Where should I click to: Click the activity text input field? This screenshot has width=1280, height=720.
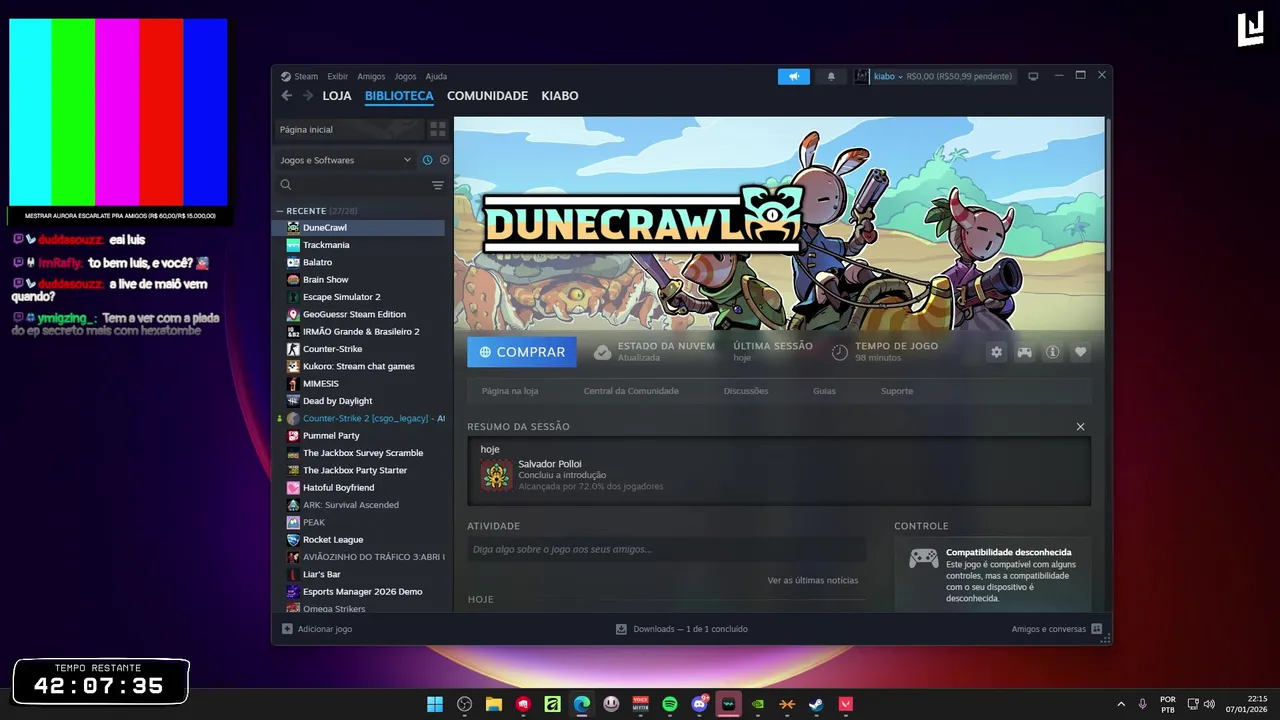pyautogui.click(x=666, y=549)
